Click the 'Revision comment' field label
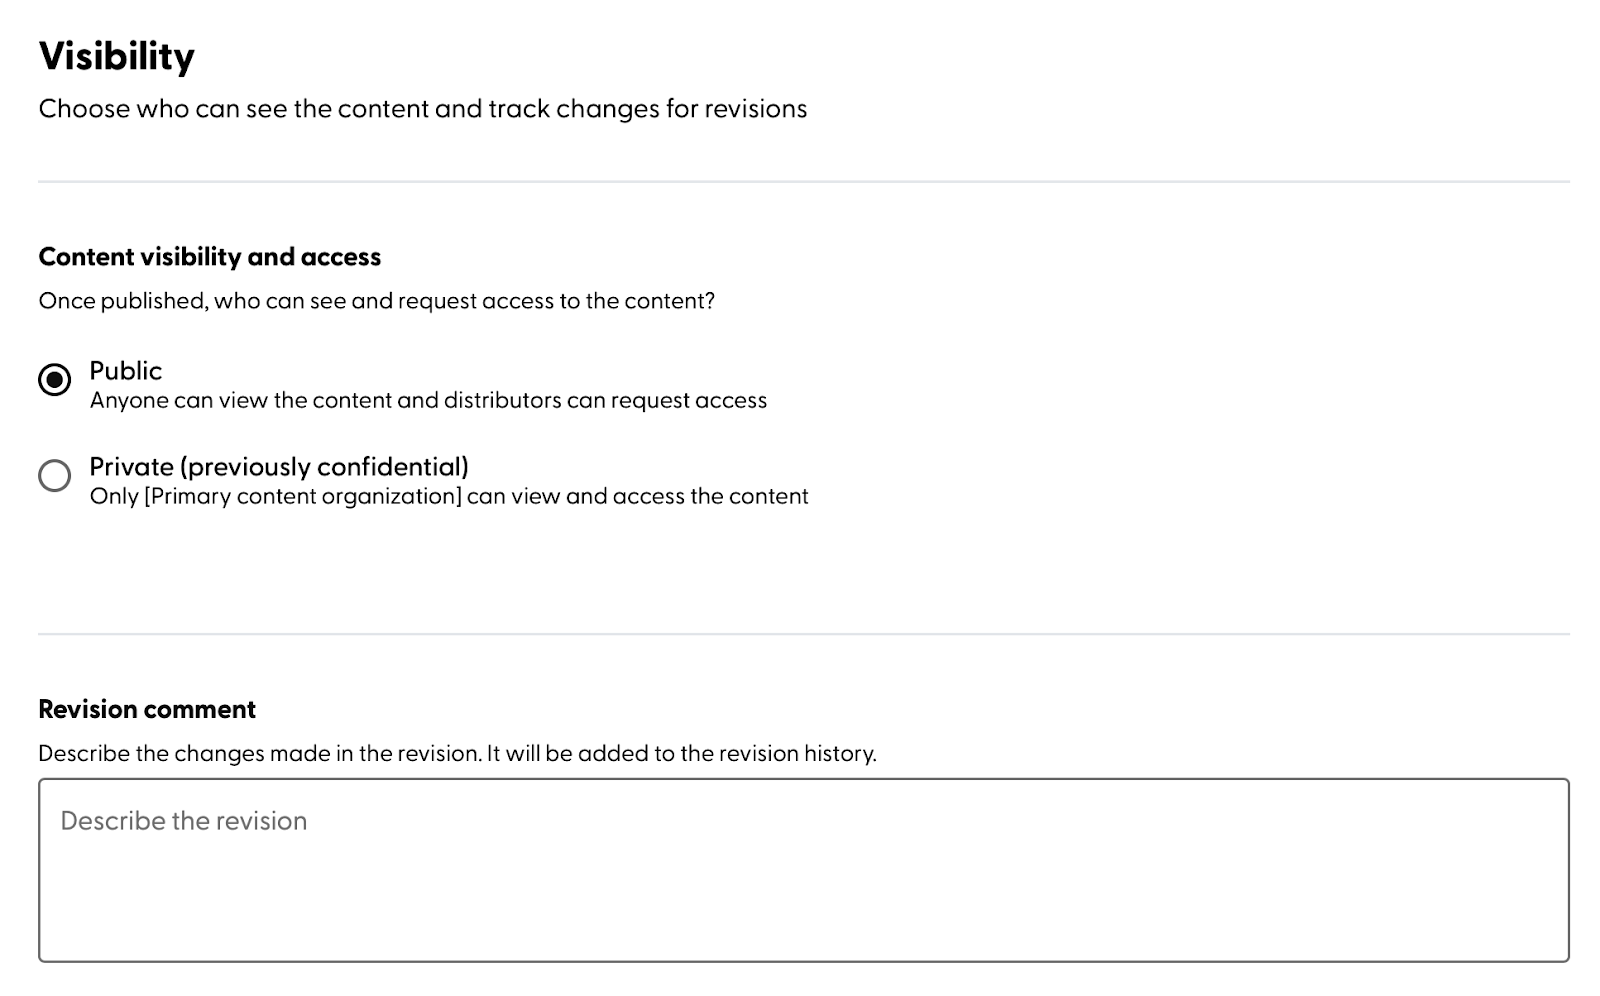This screenshot has height=996, width=1600. point(147,709)
